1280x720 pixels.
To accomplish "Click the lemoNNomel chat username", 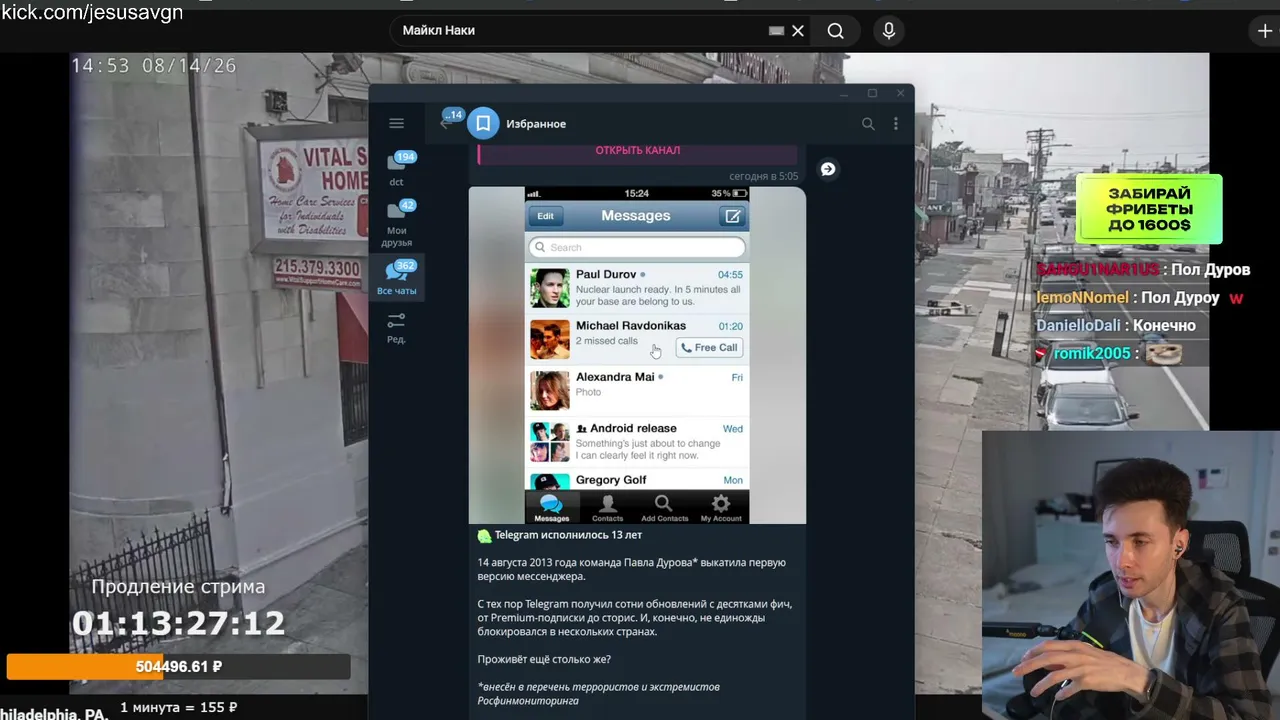I will coord(1082,298).
